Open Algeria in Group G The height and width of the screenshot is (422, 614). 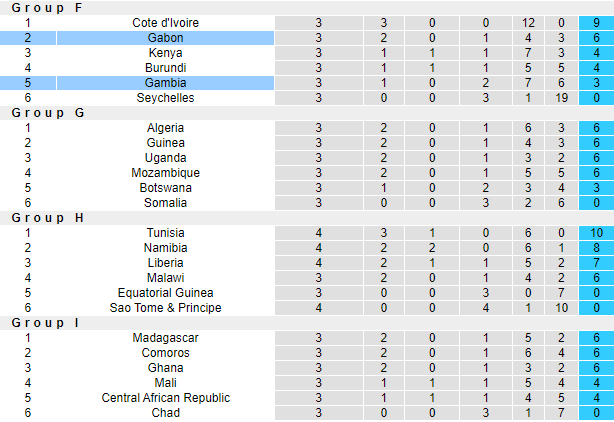pyautogui.click(x=165, y=128)
